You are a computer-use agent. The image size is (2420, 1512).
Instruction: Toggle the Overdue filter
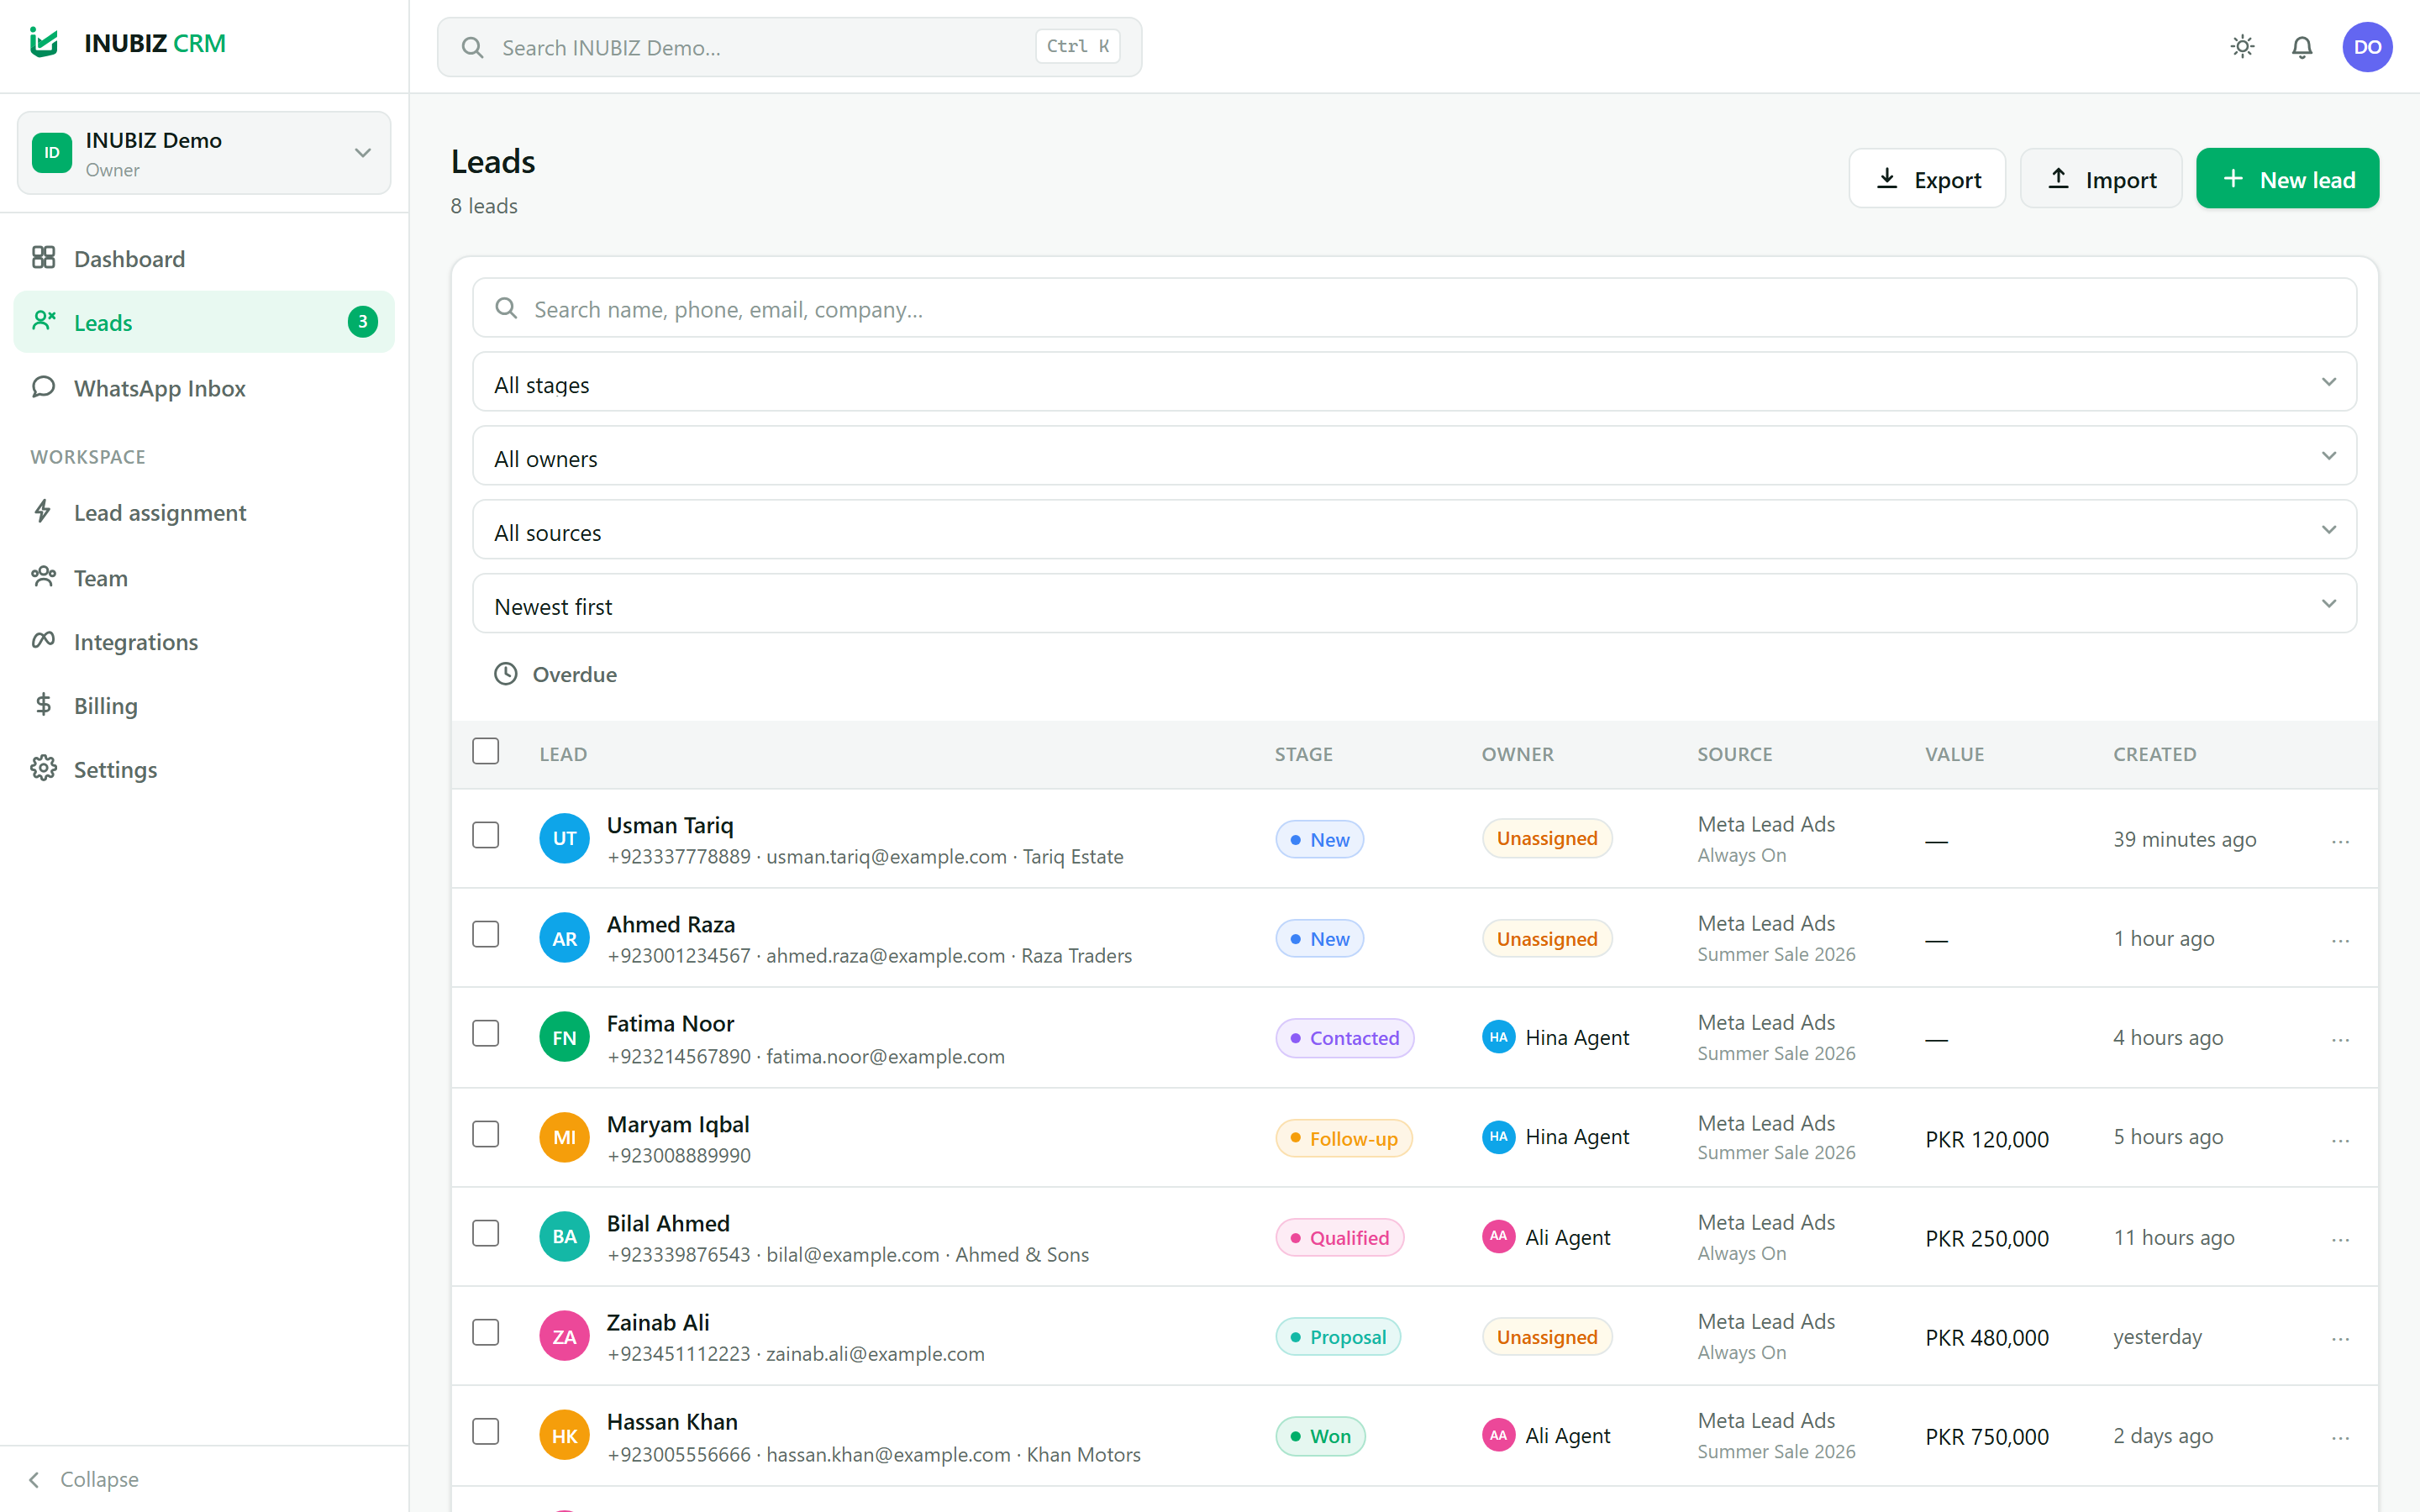(x=556, y=674)
